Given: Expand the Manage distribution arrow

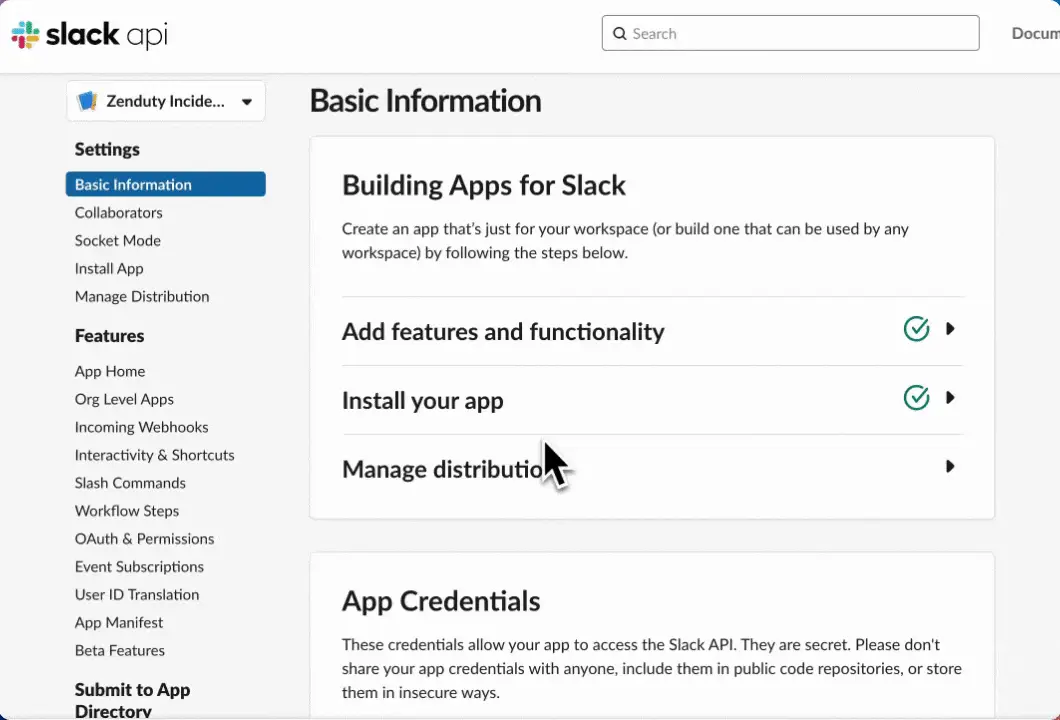Looking at the screenshot, I should 950,466.
